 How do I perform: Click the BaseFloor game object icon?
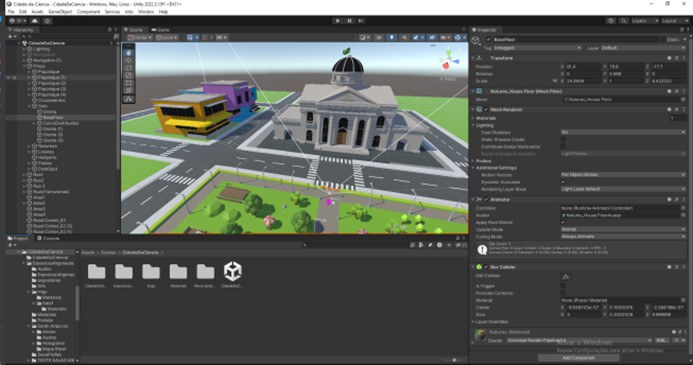pyautogui.click(x=476, y=40)
